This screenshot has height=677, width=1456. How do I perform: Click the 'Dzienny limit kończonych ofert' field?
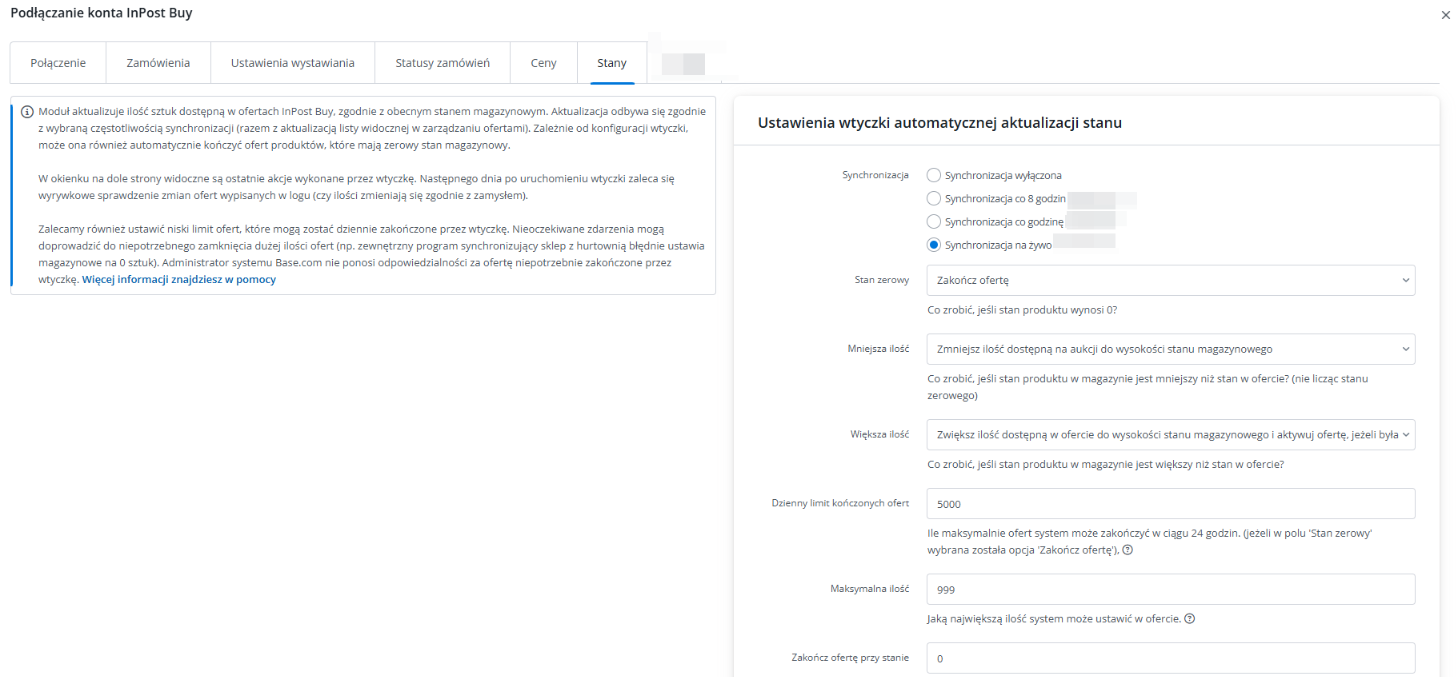(x=1170, y=504)
